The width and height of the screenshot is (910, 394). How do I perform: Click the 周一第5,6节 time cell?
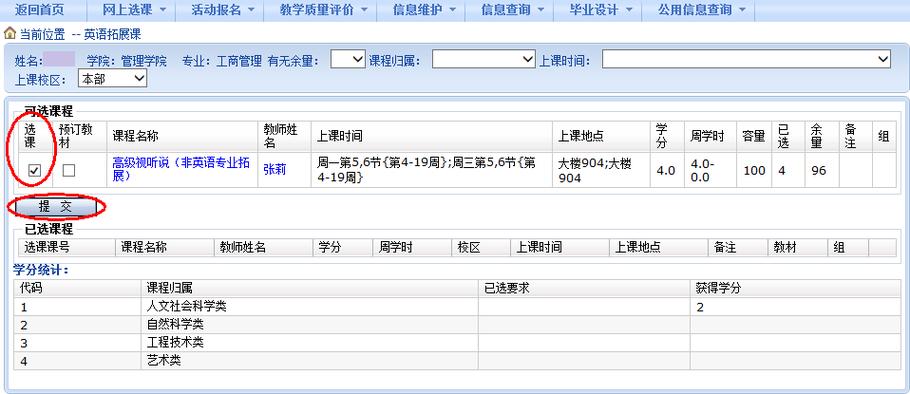(431, 171)
